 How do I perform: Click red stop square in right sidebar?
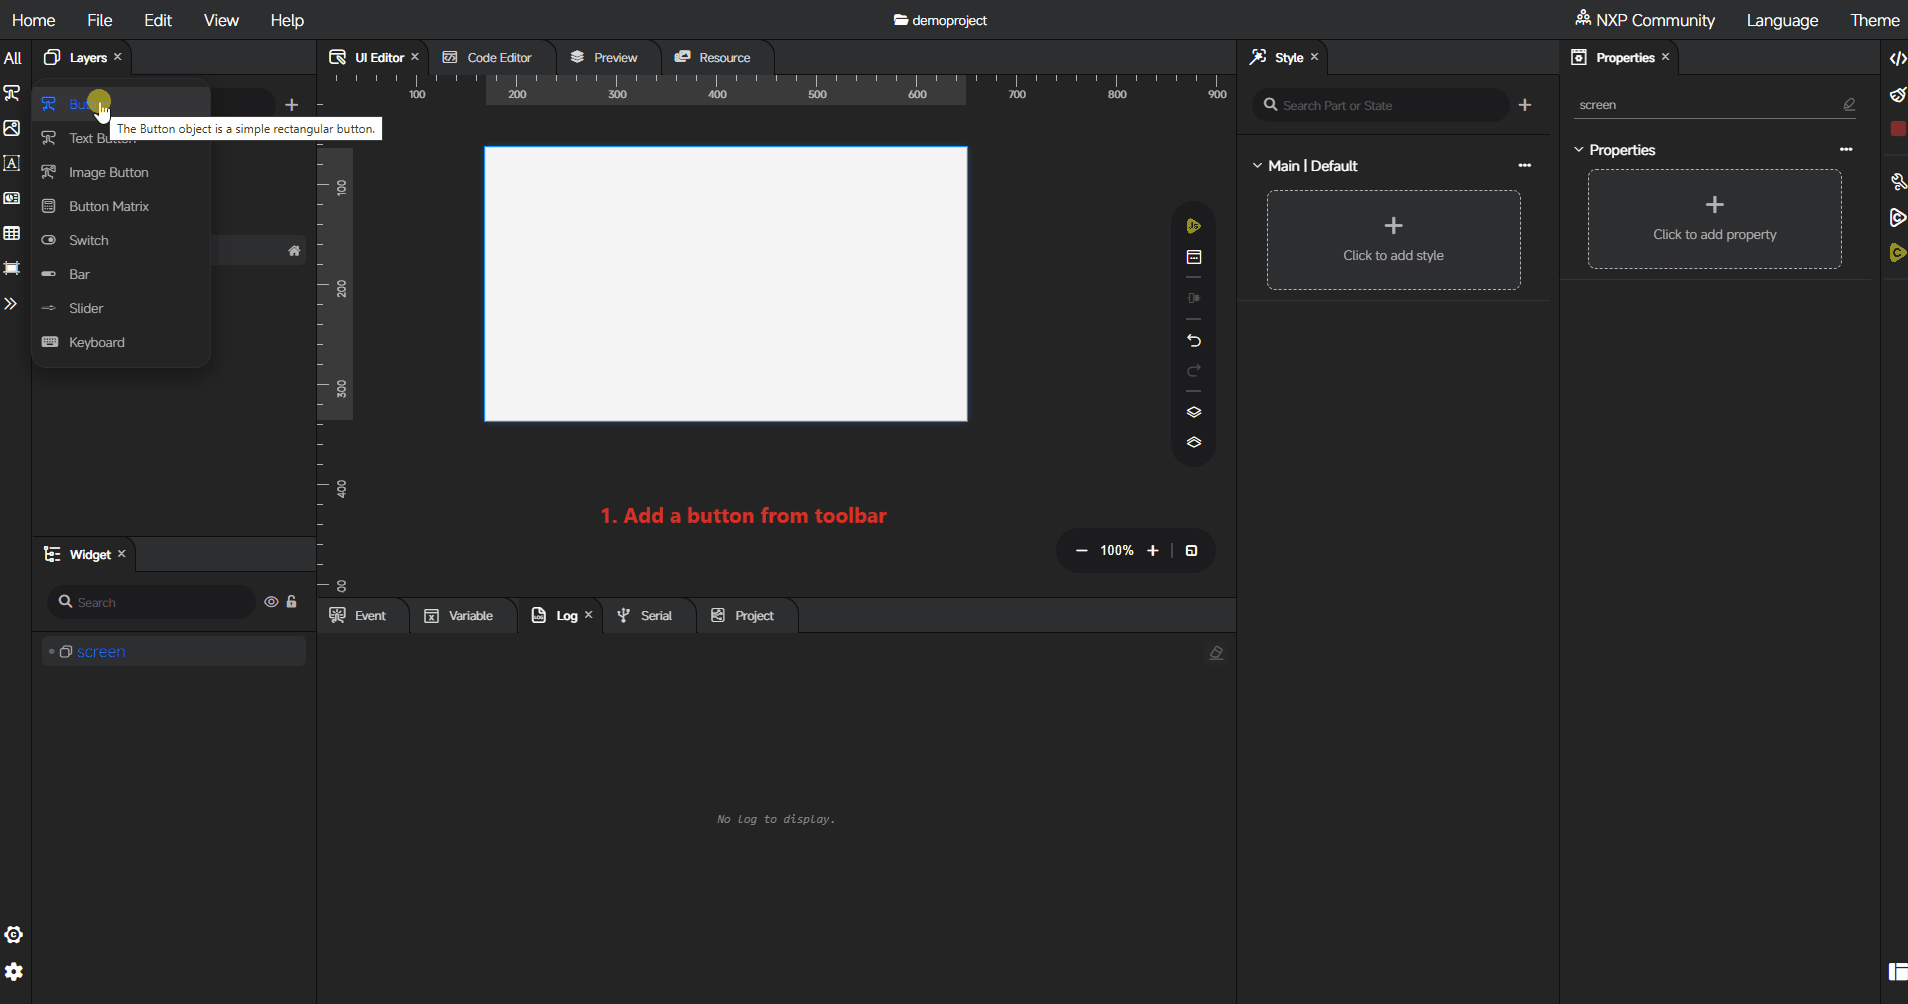click(1898, 129)
